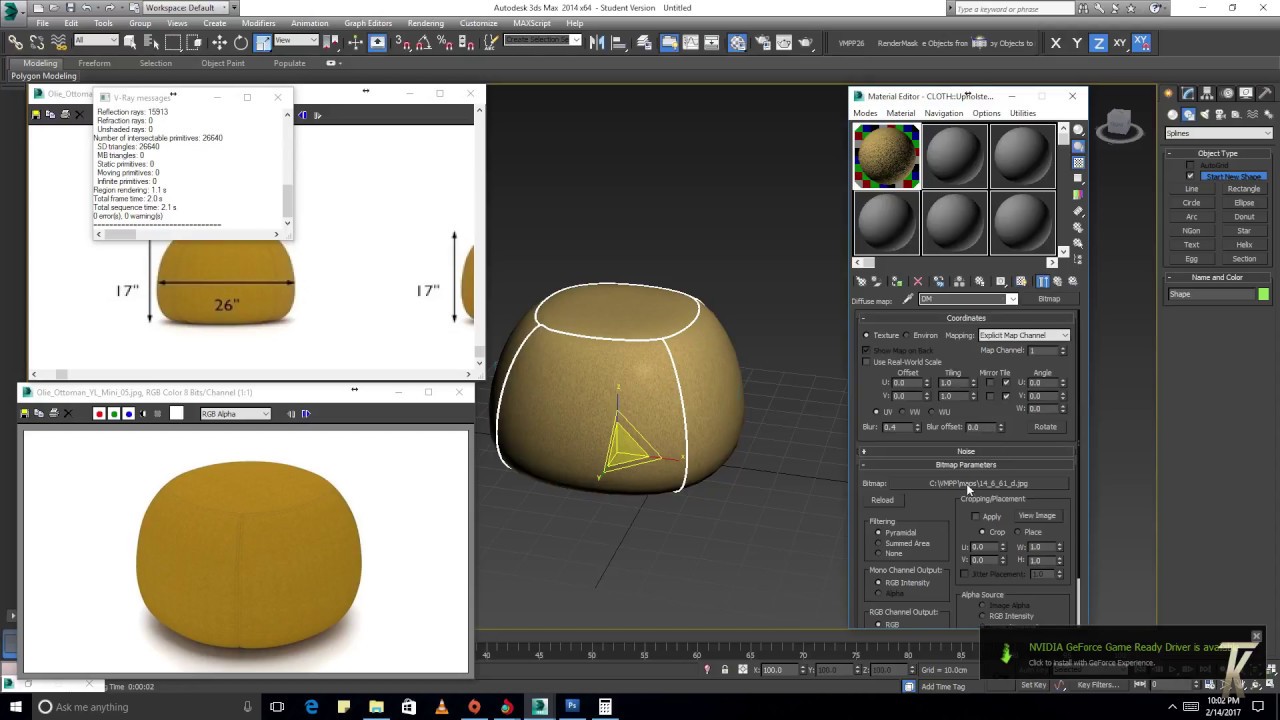Click the View Image button
This screenshot has width=1280, height=720.
(x=1037, y=516)
